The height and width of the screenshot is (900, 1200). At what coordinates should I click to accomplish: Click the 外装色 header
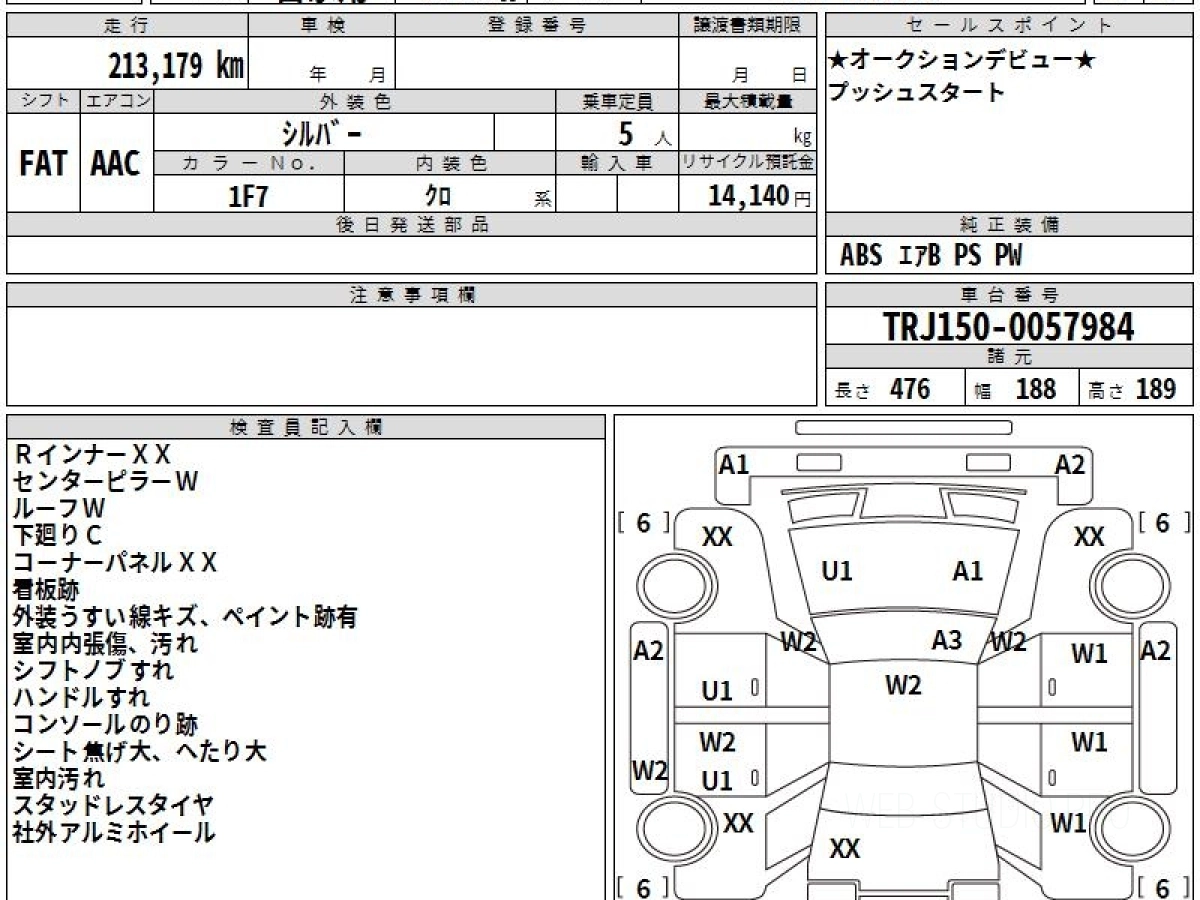(x=355, y=101)
